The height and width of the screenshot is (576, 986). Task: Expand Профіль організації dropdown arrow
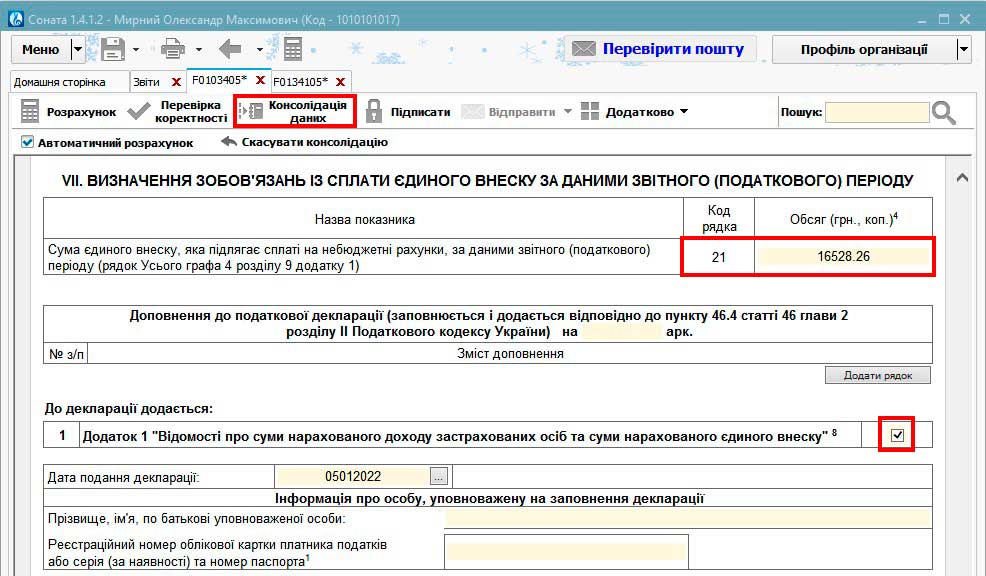point(963,49)
